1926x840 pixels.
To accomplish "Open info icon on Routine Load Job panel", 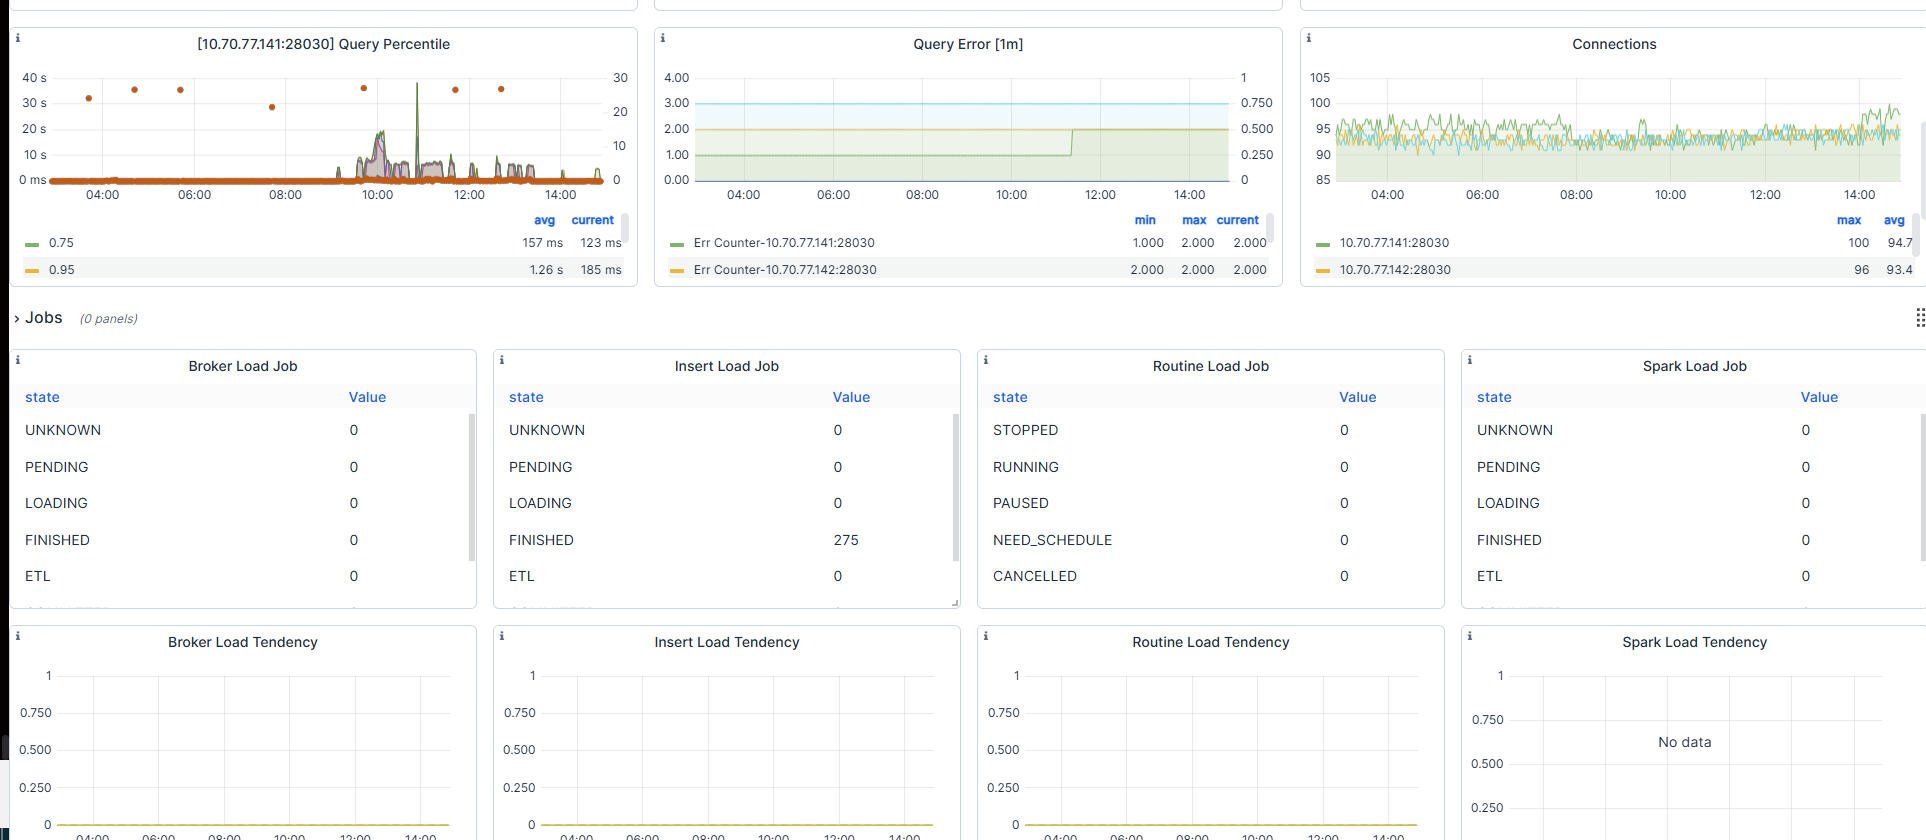I will point(986,360).
